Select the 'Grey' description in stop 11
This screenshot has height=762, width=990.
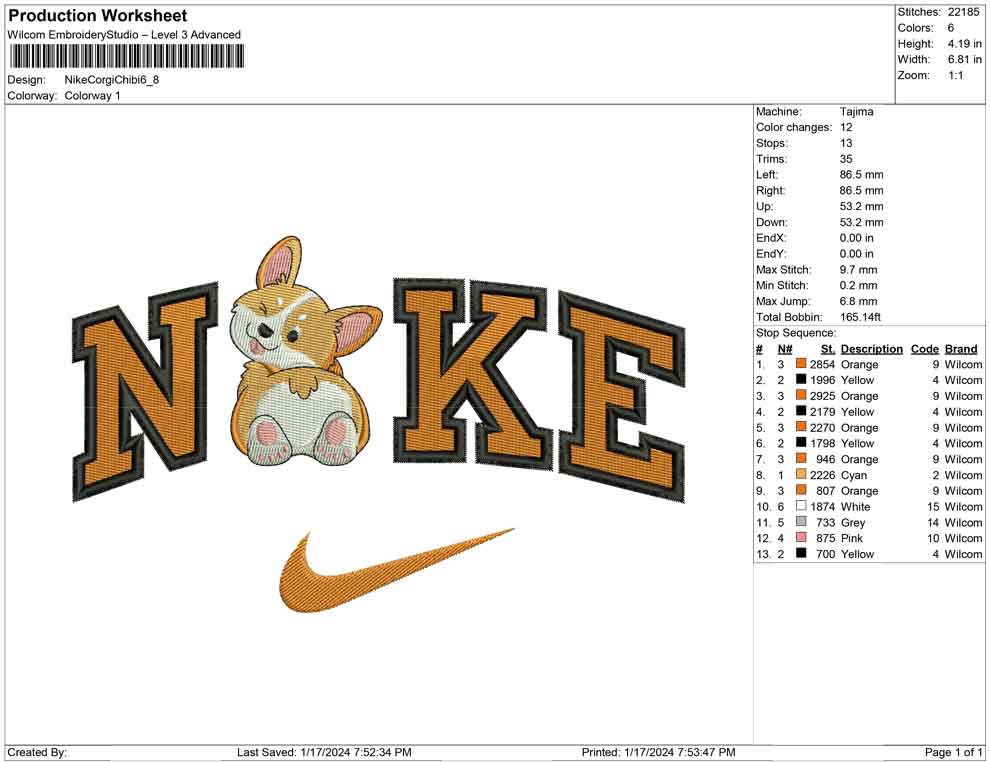point(853,522)
